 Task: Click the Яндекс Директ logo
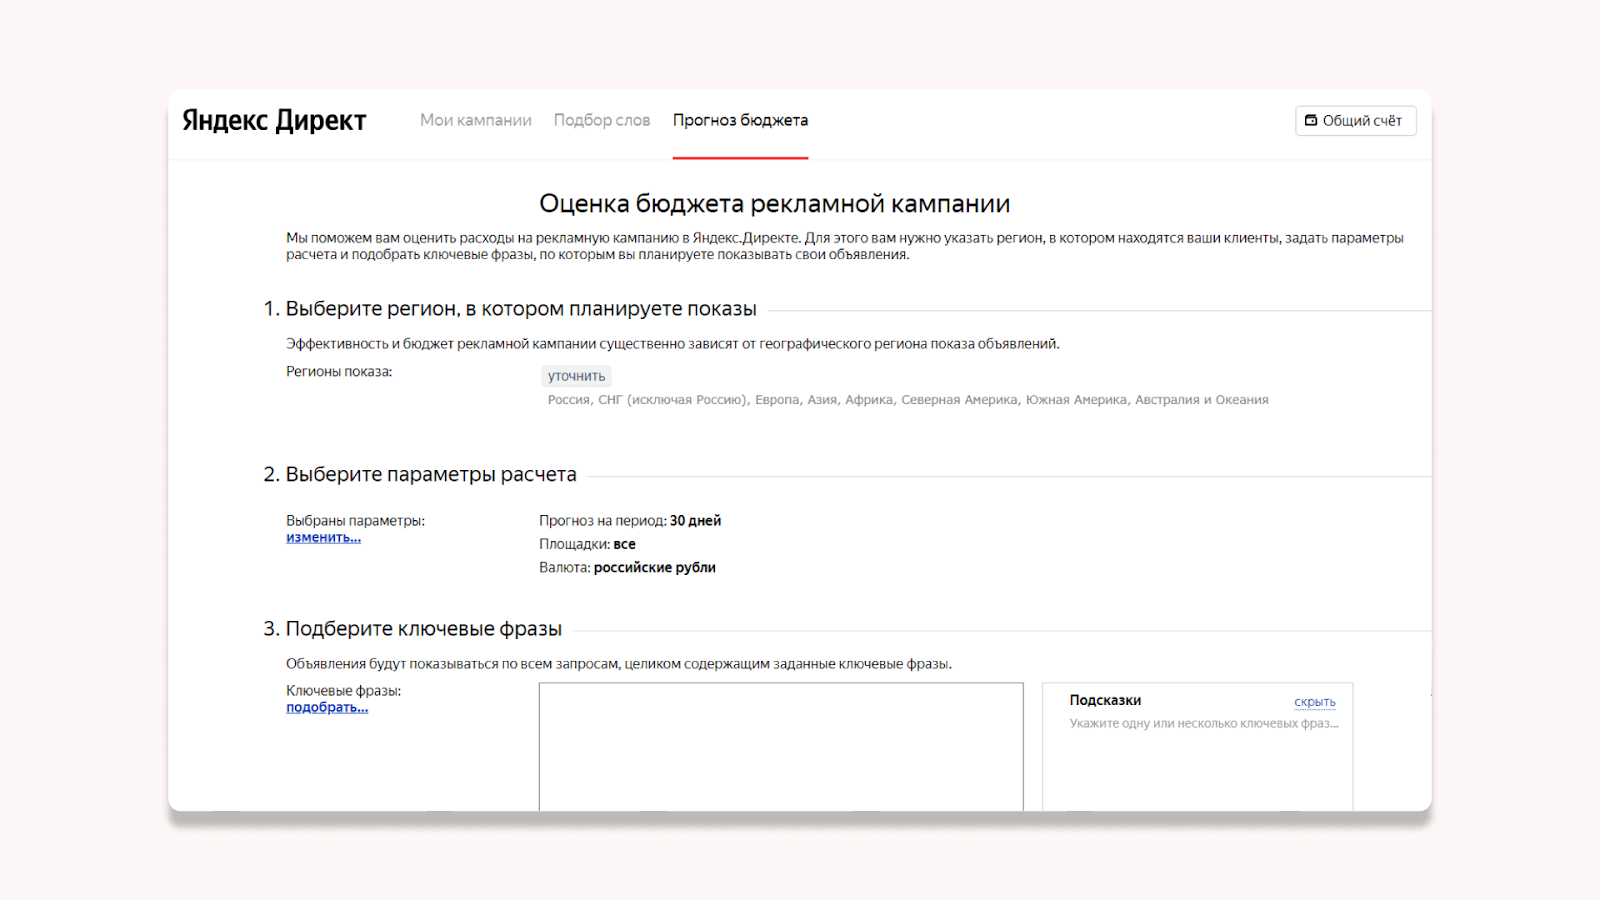pos(274,121)
